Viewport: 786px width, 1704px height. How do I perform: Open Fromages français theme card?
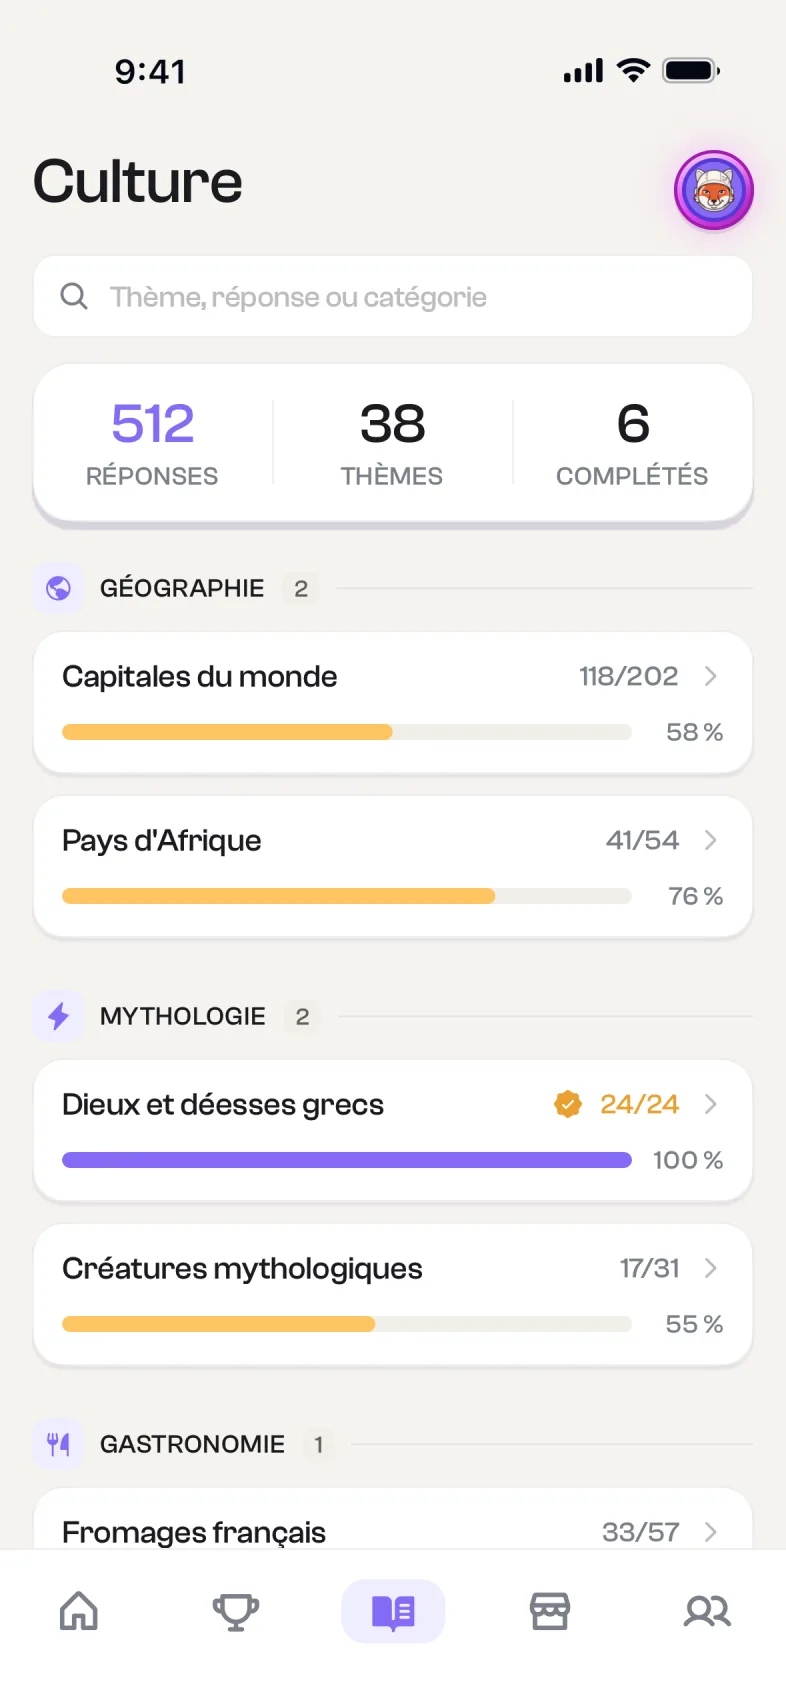(393, 1519)
